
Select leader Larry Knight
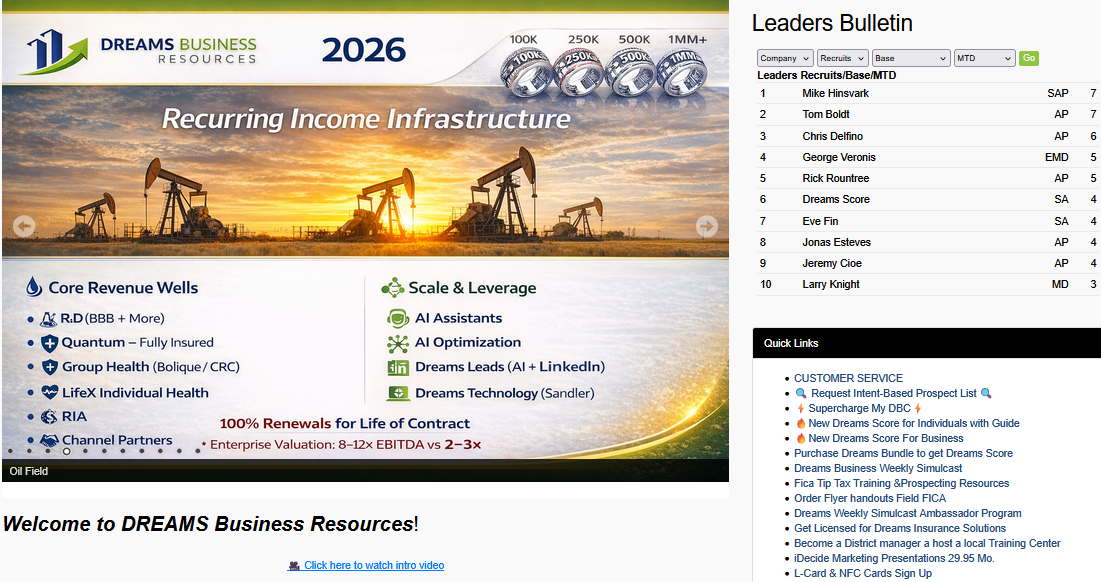click(x=831, y=284)
